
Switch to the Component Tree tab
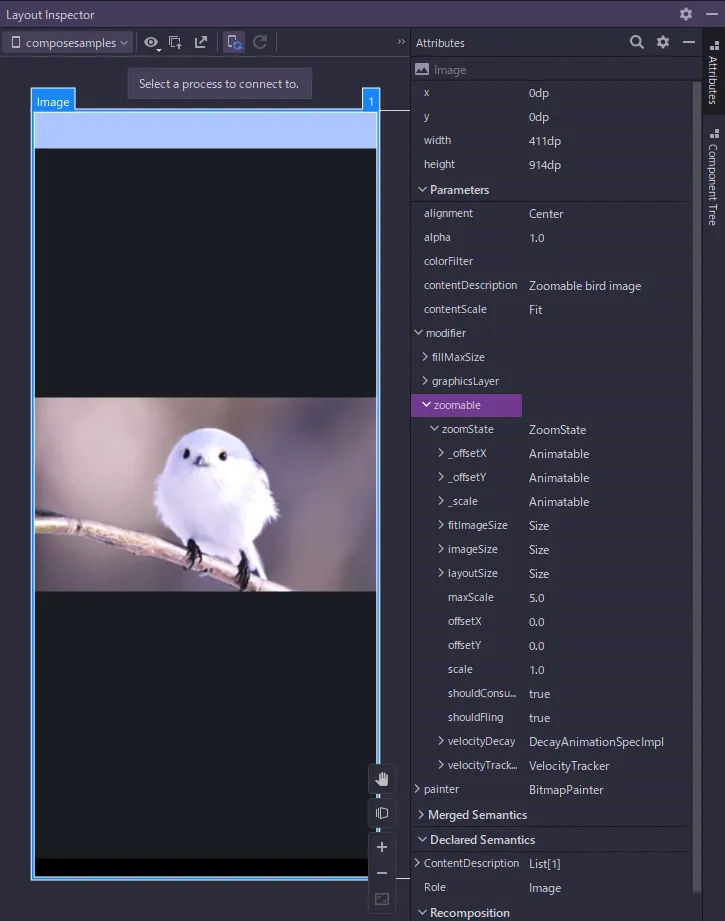(713, 180)
